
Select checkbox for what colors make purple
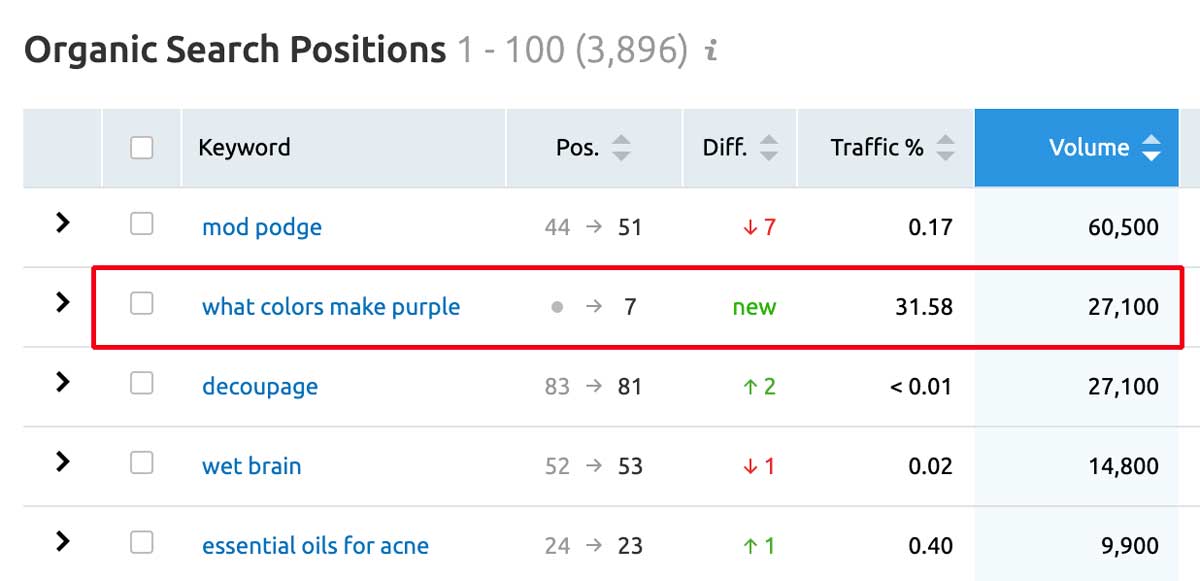coord(142,302)
